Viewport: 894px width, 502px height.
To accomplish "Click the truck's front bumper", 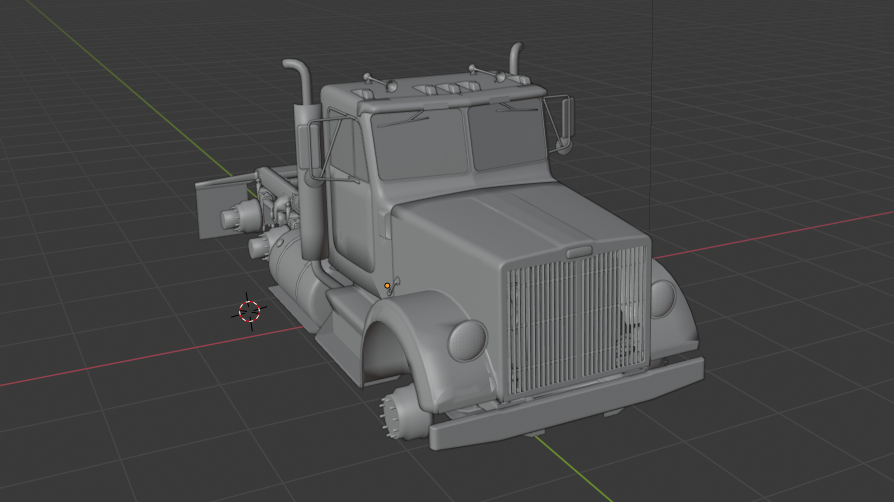I will (x=566, y=403).
